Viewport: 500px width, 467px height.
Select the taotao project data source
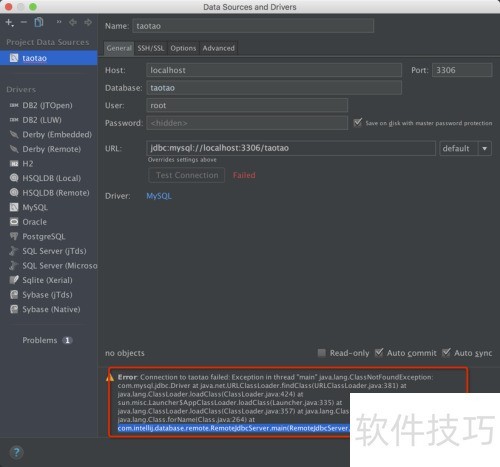coord(49,58)
